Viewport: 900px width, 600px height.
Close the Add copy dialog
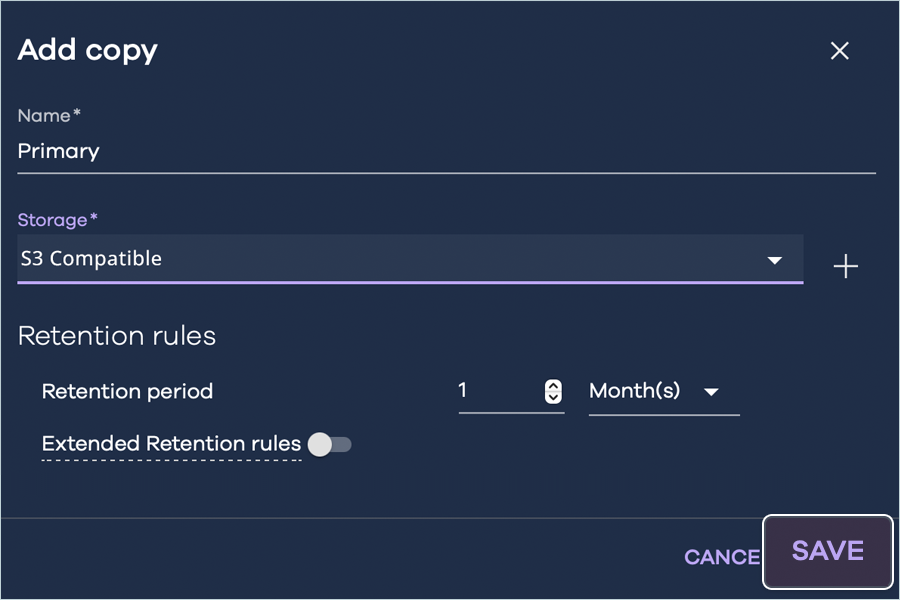(x=839, y=51)
